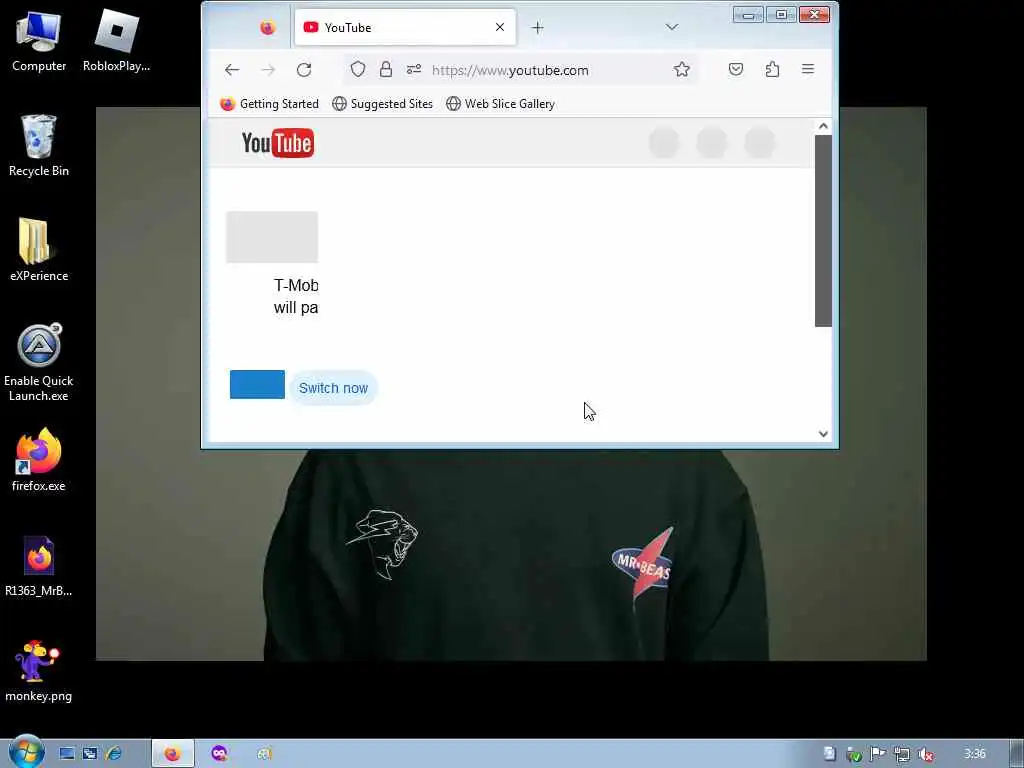Open Suggested Sites bookmark
1024x768 pixels.
[382, 104]
